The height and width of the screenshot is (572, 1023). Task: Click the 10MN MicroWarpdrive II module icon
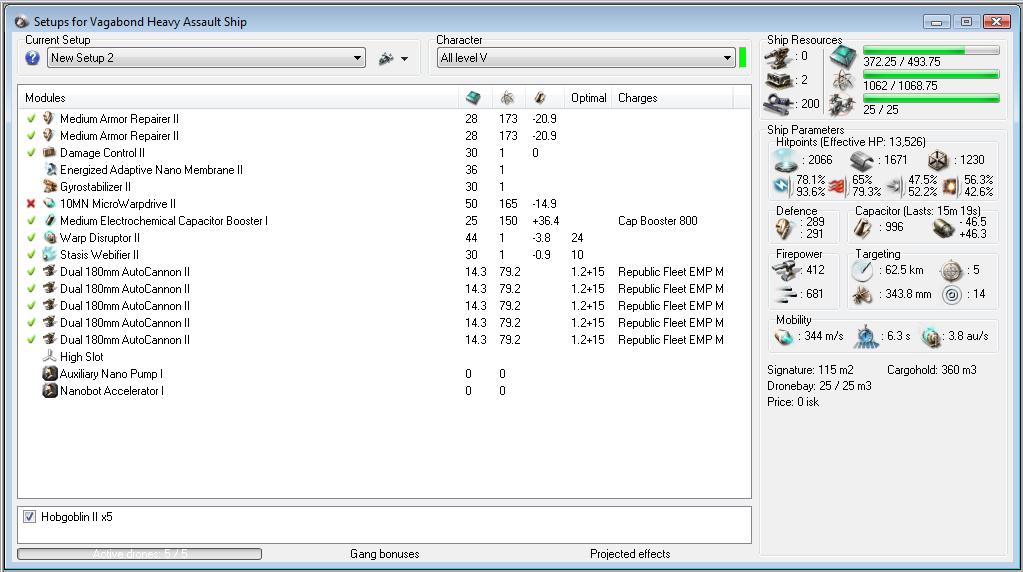(49, 203)
